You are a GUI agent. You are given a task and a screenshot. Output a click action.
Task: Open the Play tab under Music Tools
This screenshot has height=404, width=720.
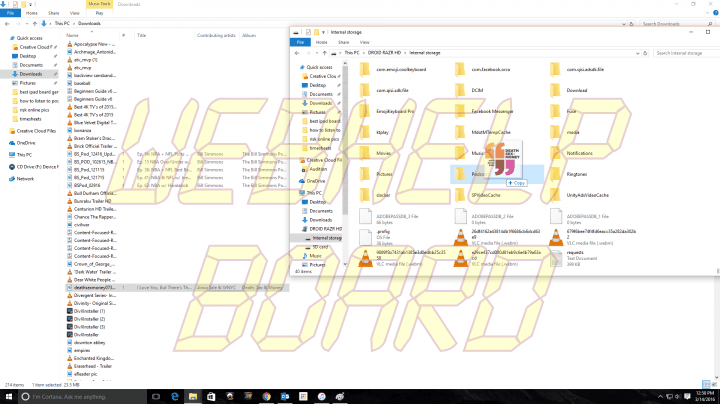[x=99, y=13]
